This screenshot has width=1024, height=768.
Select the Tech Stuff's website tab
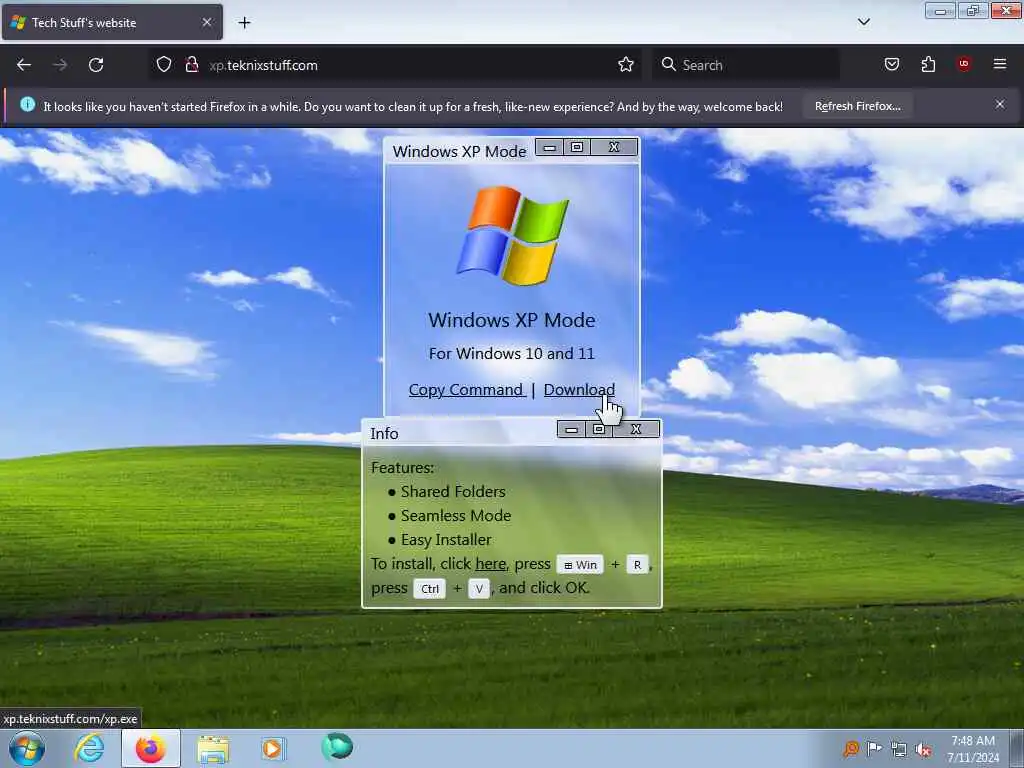[x=112, y=22]
